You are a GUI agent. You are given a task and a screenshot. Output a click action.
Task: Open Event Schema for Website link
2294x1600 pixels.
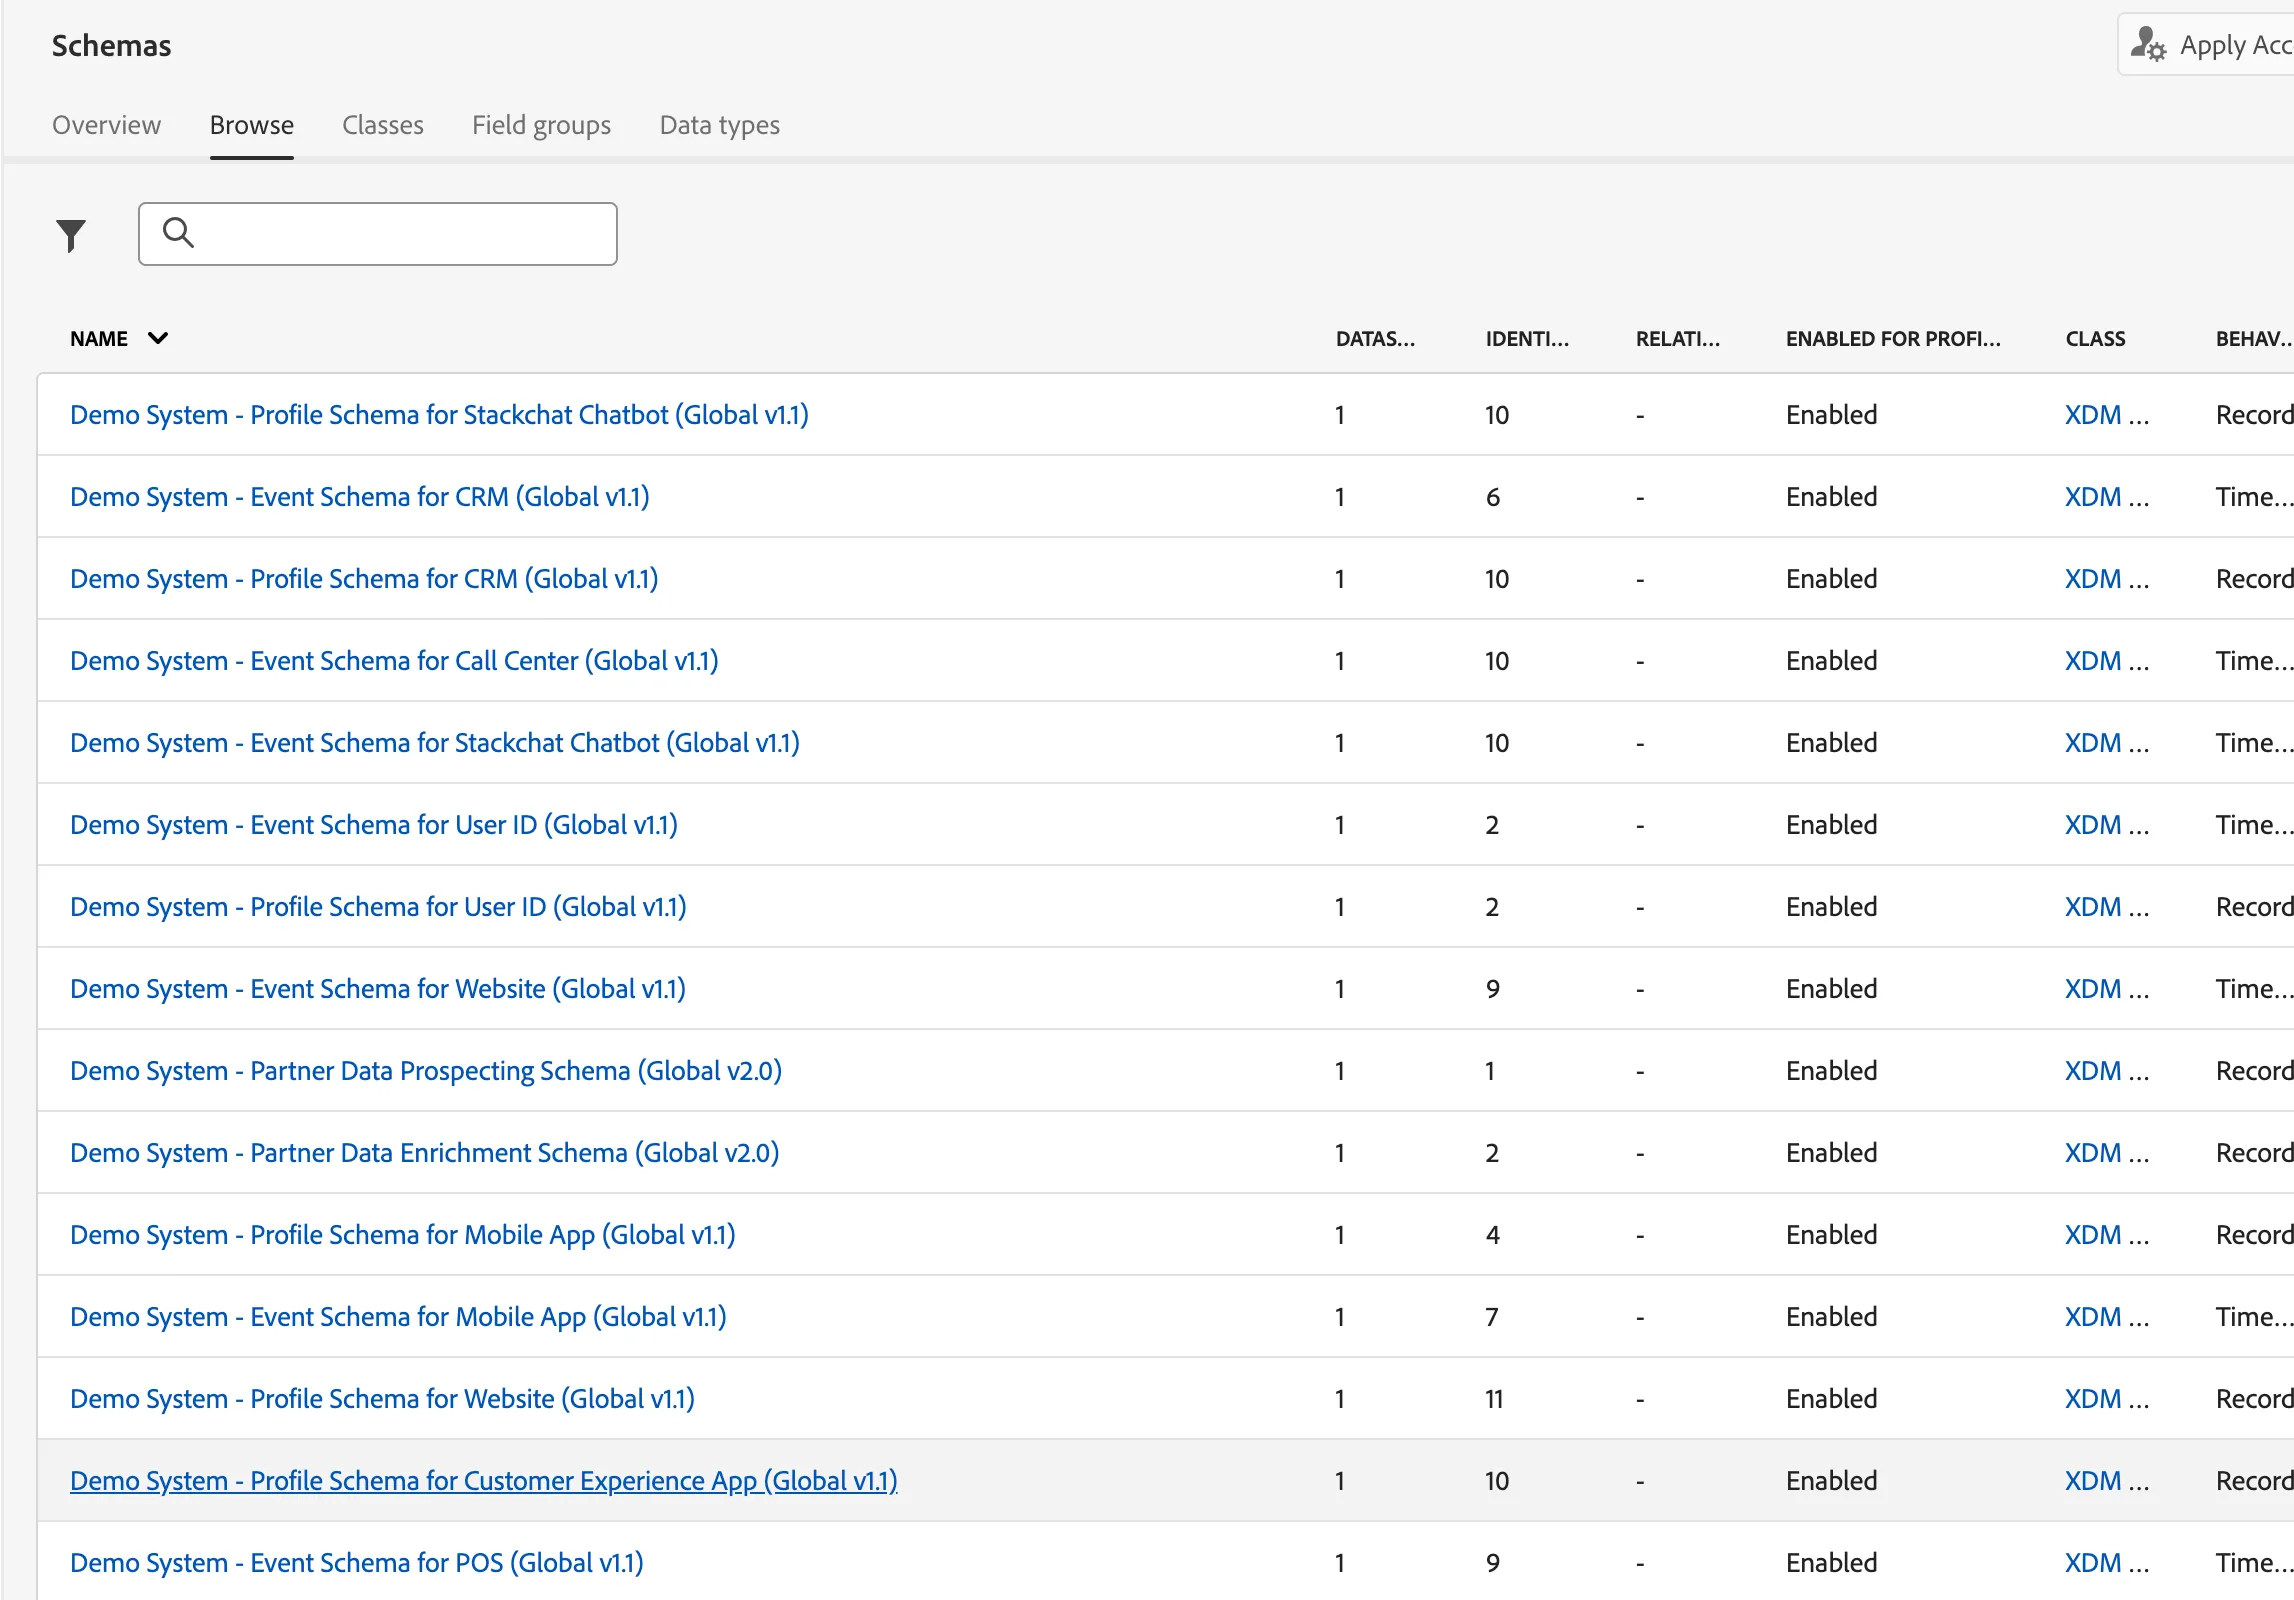click(378, 989)
